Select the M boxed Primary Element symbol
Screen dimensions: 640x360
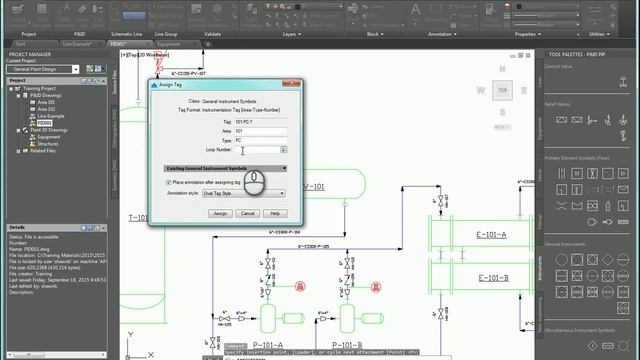[x=577, y=174]
